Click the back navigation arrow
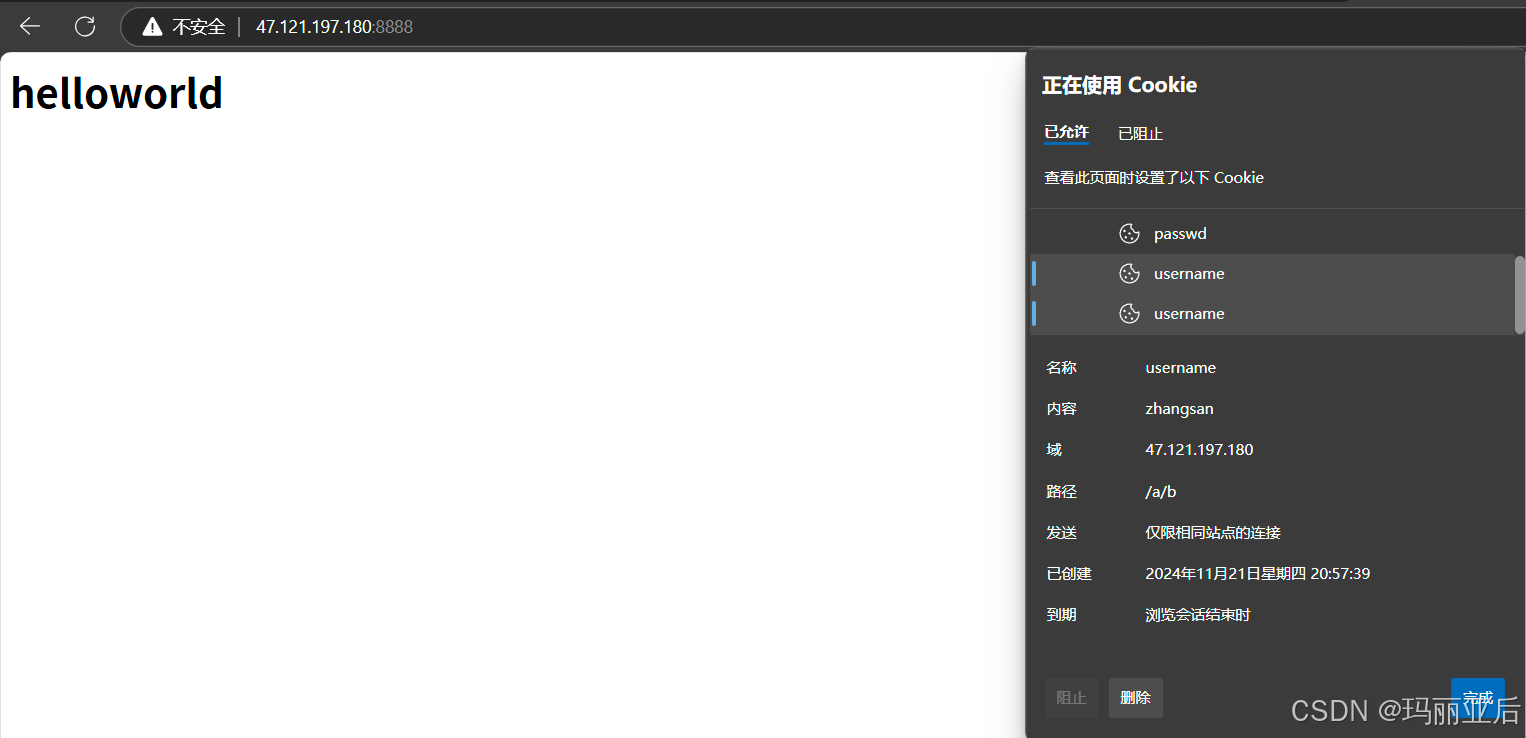 [x=29, y=26]
